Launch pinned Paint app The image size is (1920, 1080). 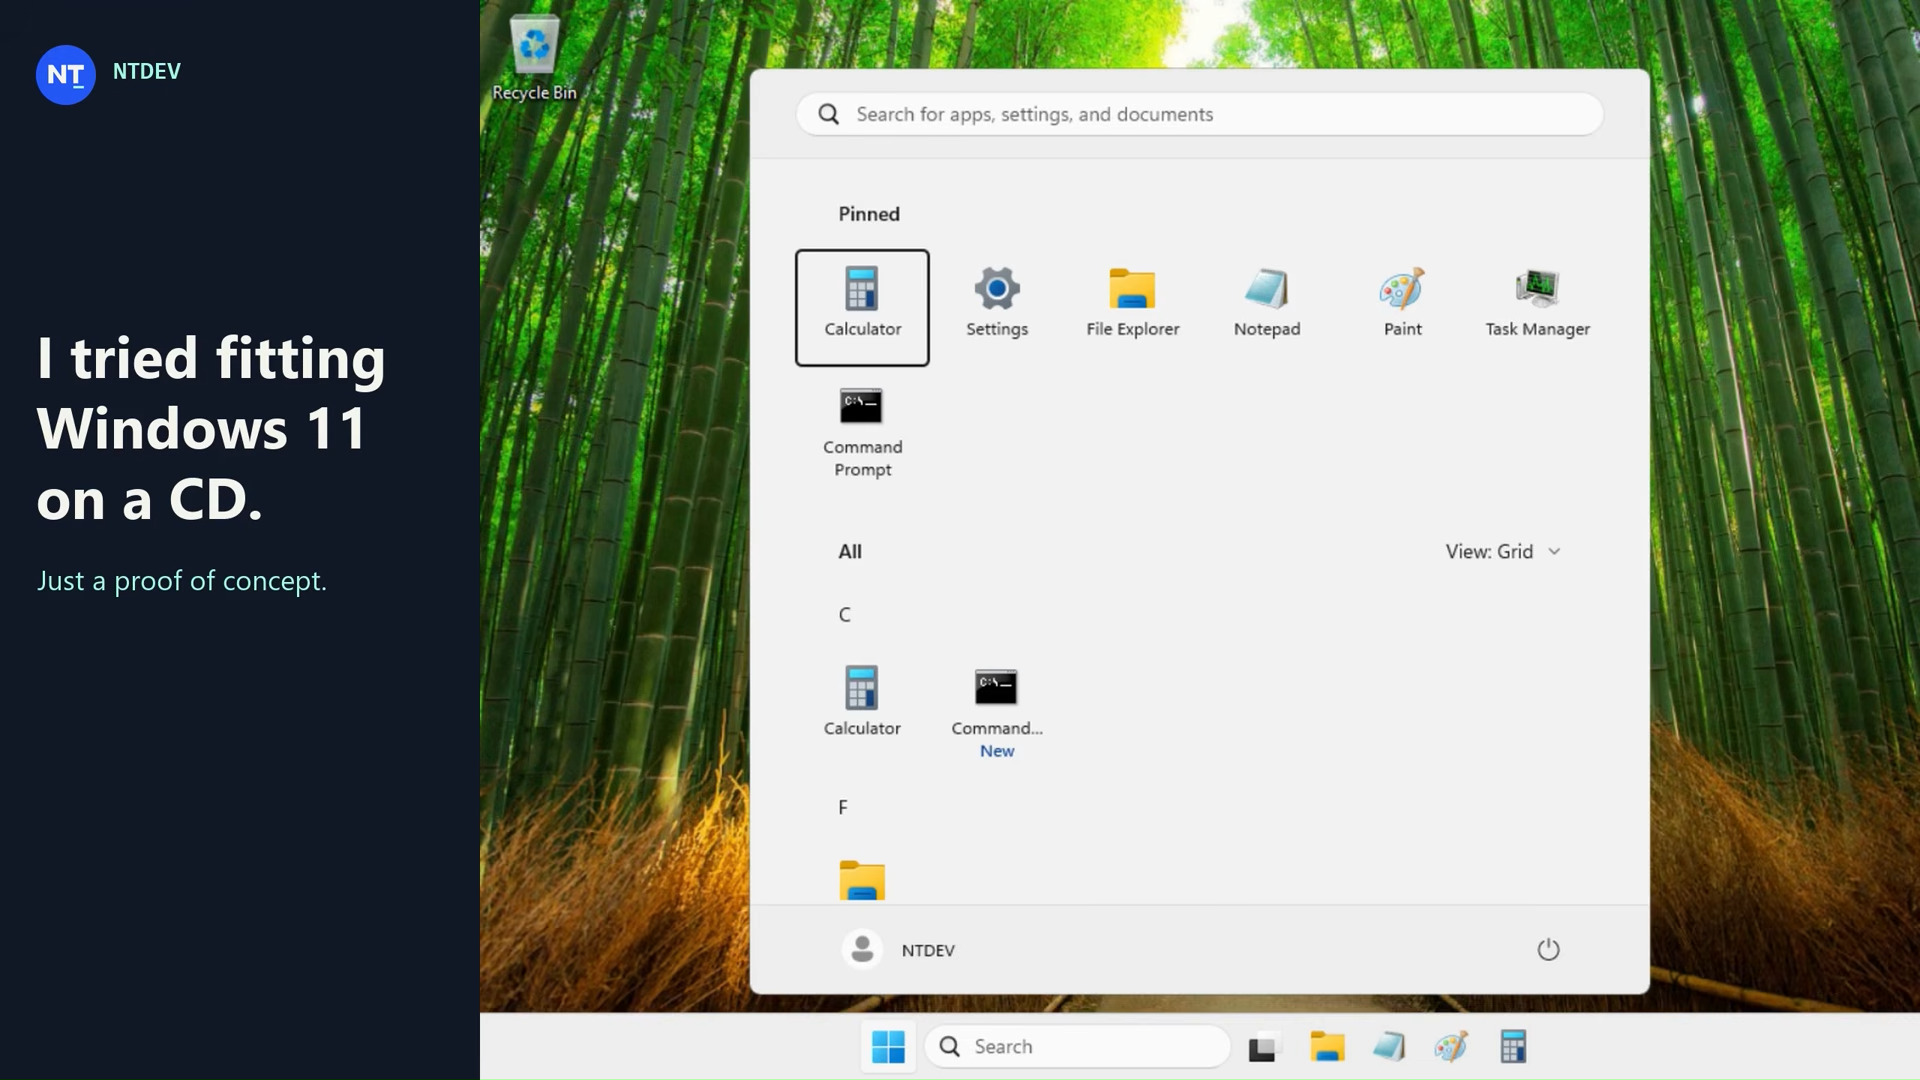click(1402, 303)
